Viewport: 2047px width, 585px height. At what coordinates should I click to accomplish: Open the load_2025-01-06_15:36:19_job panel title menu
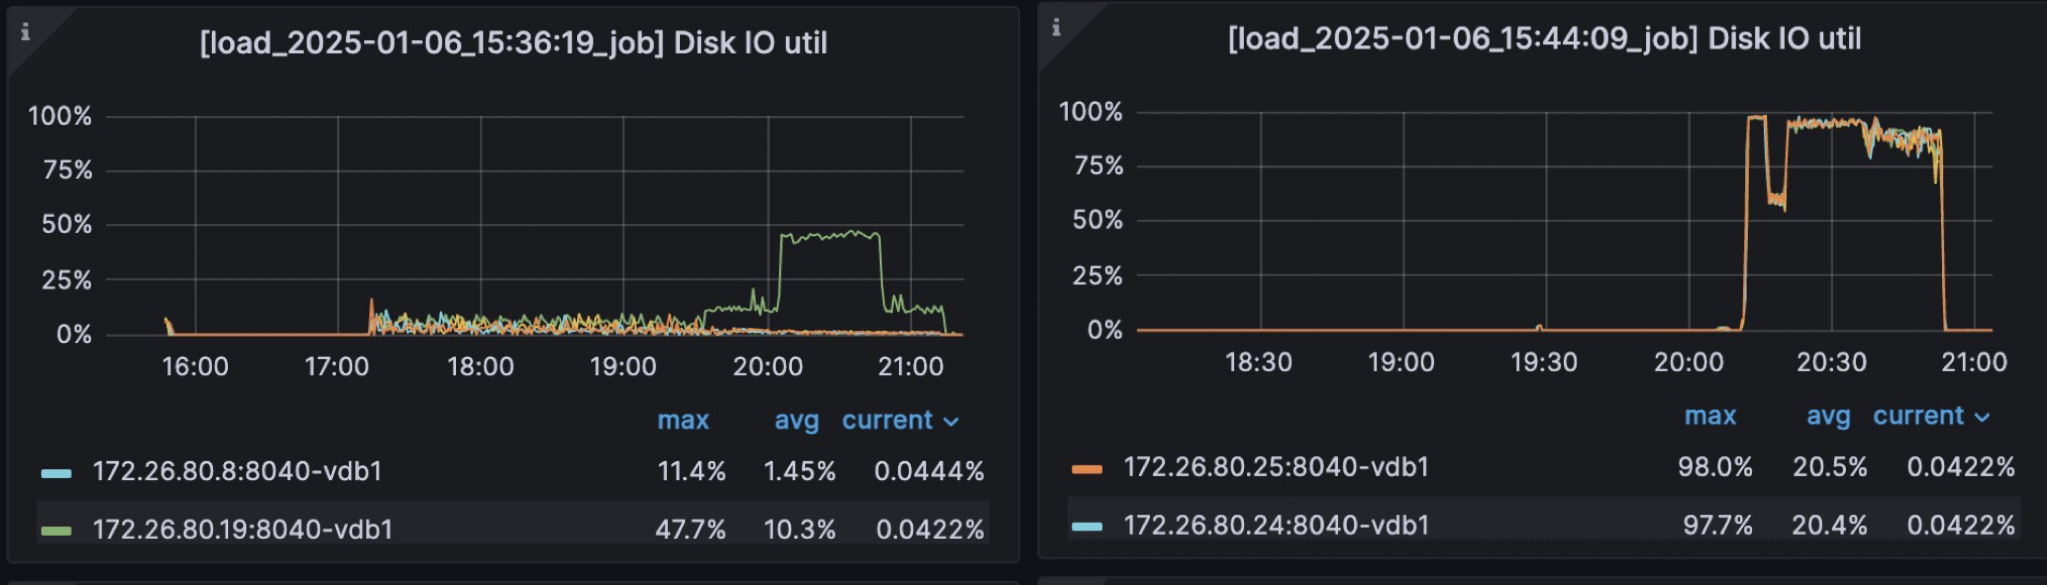(x=513, y=43)
